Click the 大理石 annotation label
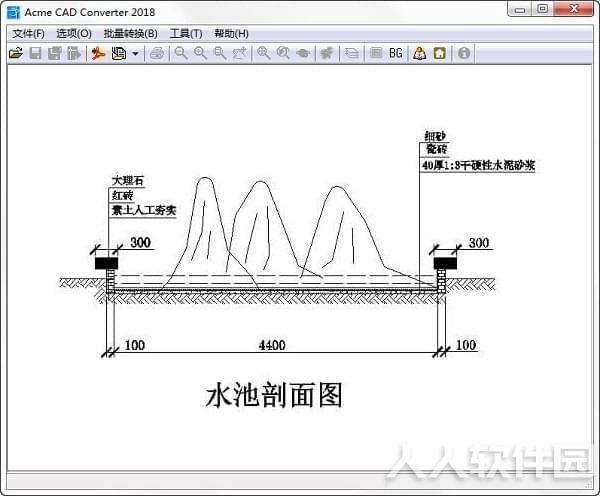600x496 pixels. 128,180
